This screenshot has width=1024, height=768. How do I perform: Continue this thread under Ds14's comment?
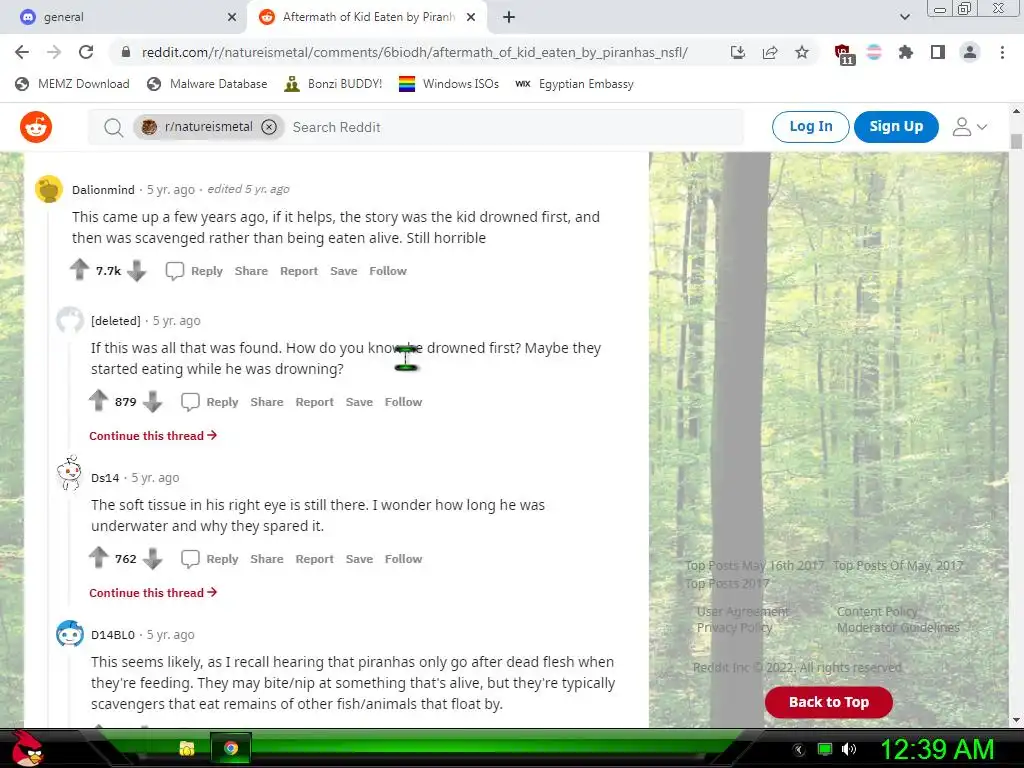tap(153, 592)
